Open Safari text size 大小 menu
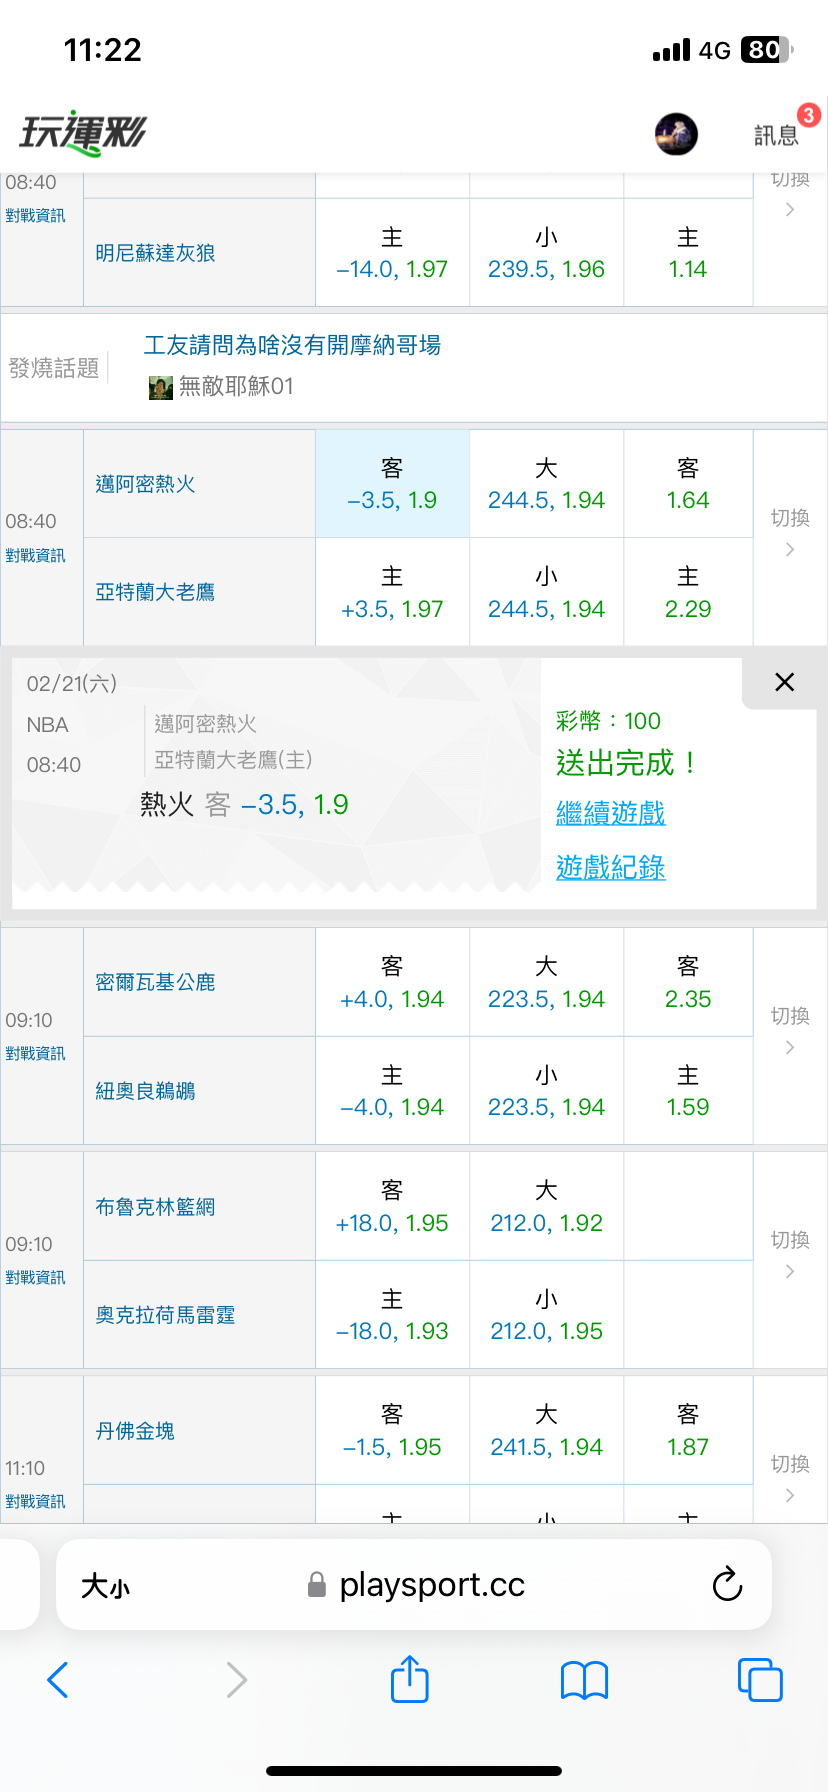Viewport: 828px width, 1792px height. (x=105, y=1586)
